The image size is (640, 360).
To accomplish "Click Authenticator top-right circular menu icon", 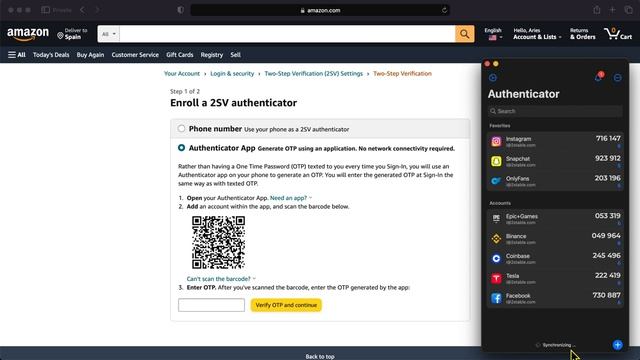I will [618, 78].
